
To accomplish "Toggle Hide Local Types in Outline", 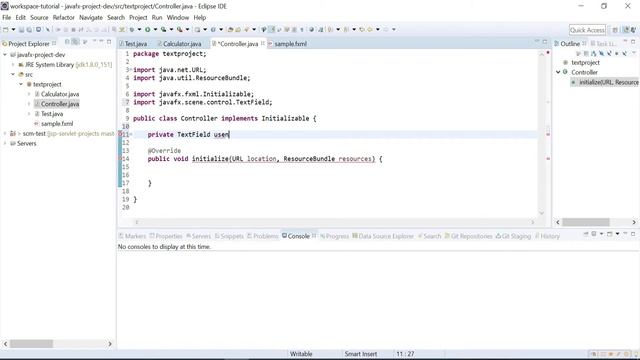I will pyautogui.click(x=624, y=53).
